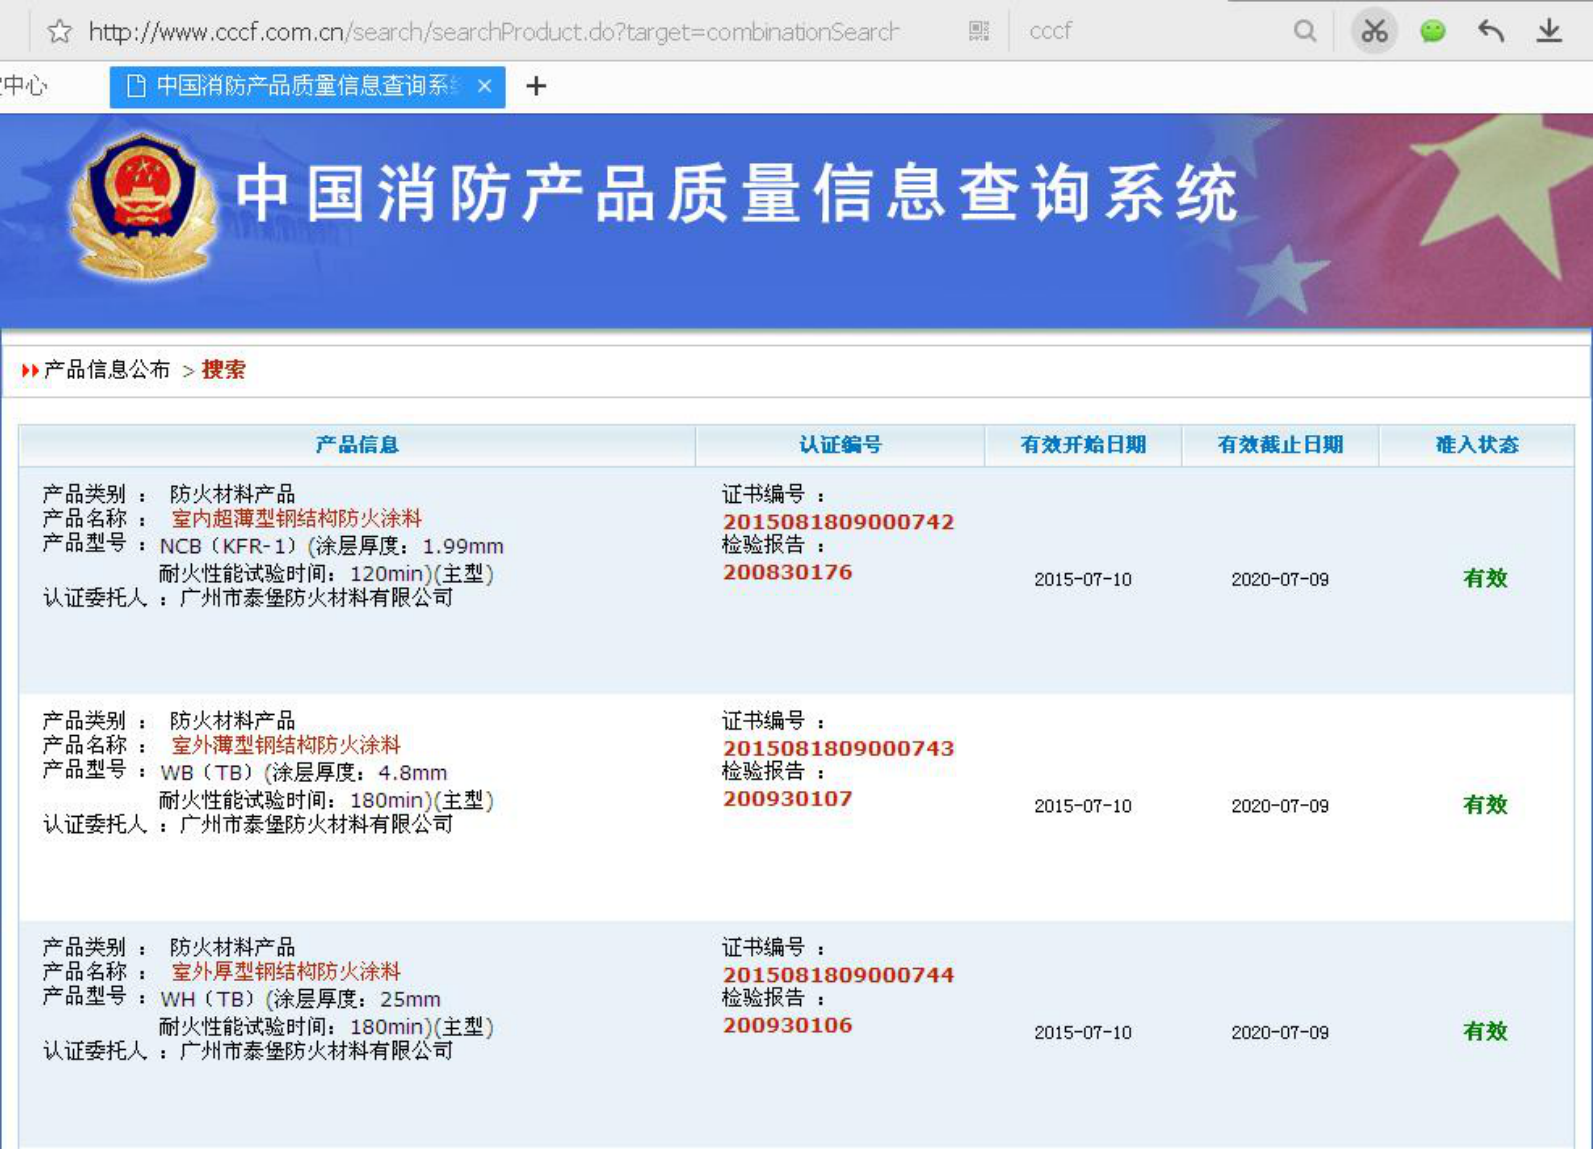Open 室外薄型钢结构防火涂料 product link

click(x=285, y=745)
